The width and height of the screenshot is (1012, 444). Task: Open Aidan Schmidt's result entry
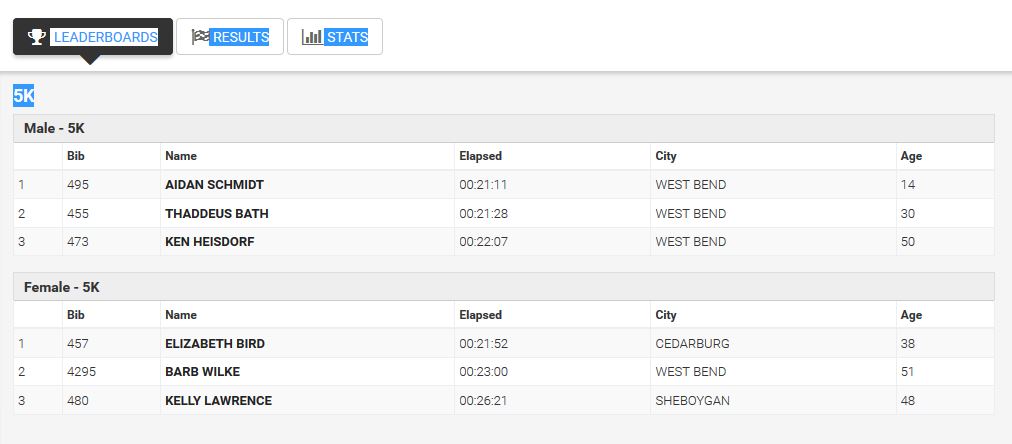click(214, 185)
